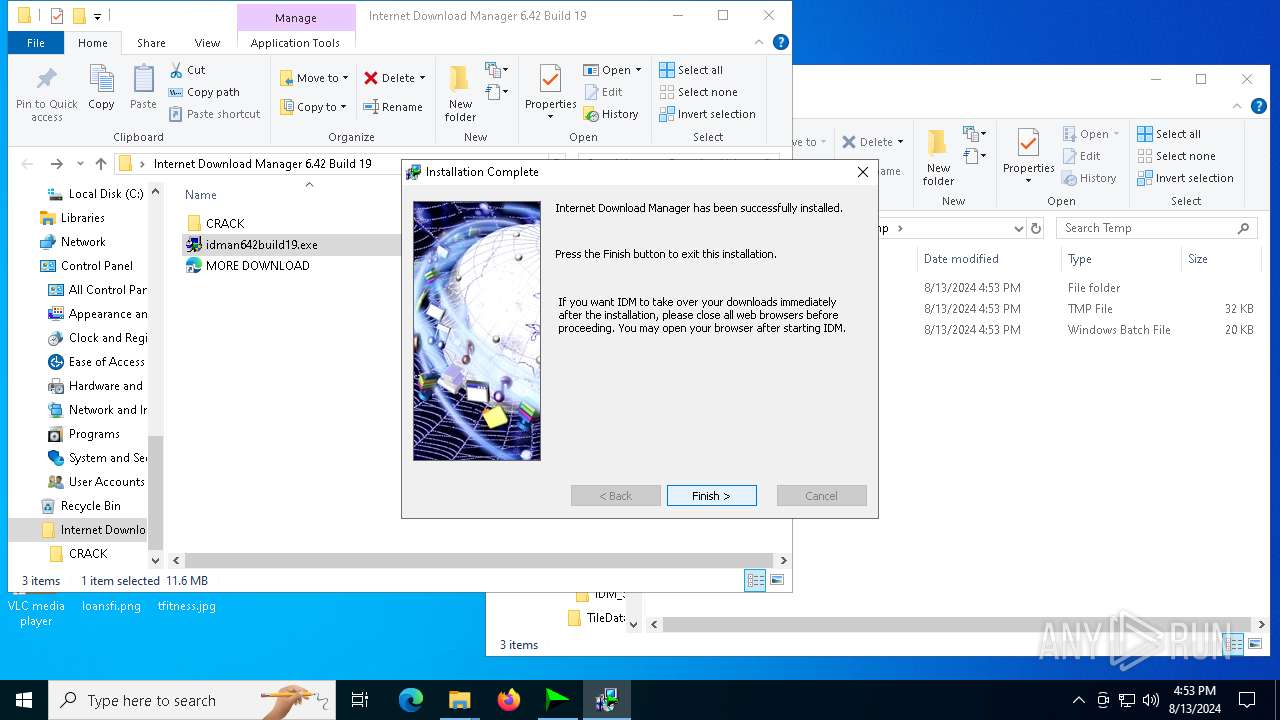Image resolution: width=1280 pixels, height=720 pixels.
Task: Select the Manage contextual tab
Action: click(x=296, y=18)
